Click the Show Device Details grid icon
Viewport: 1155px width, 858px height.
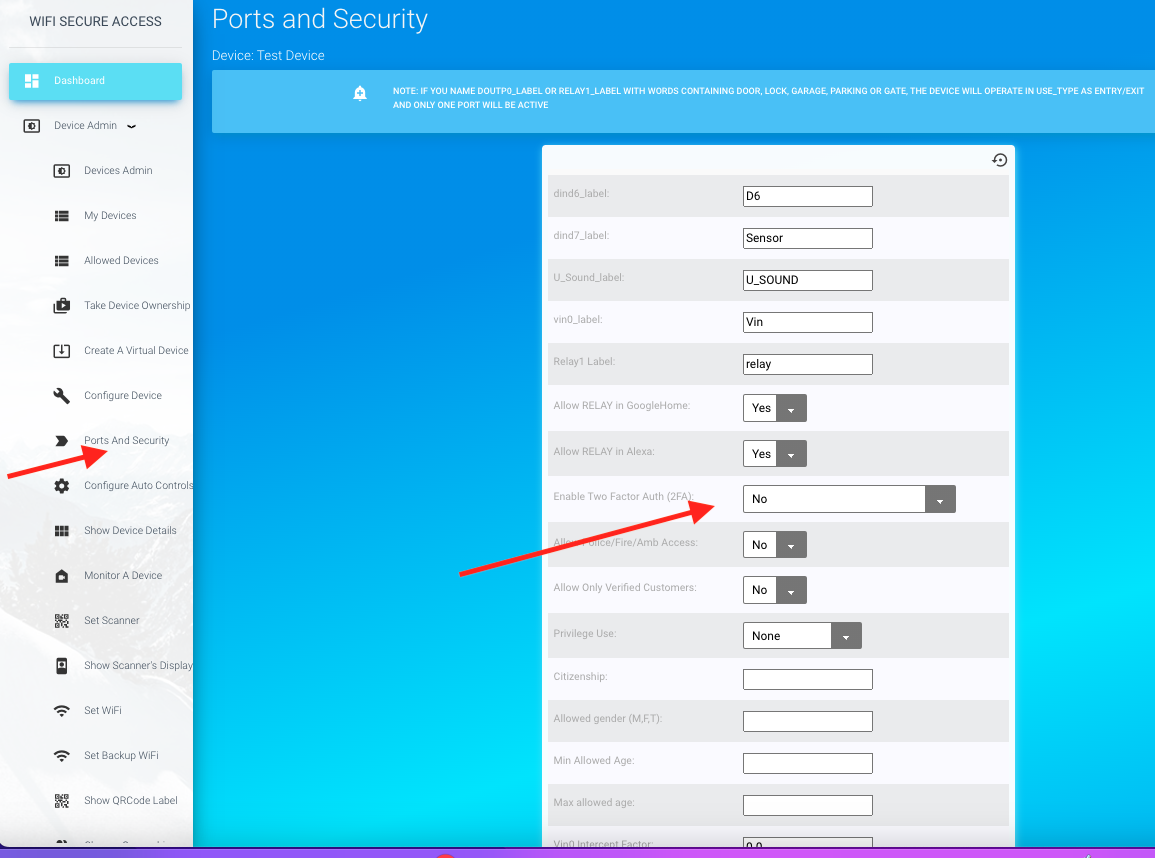coord(62,531)
